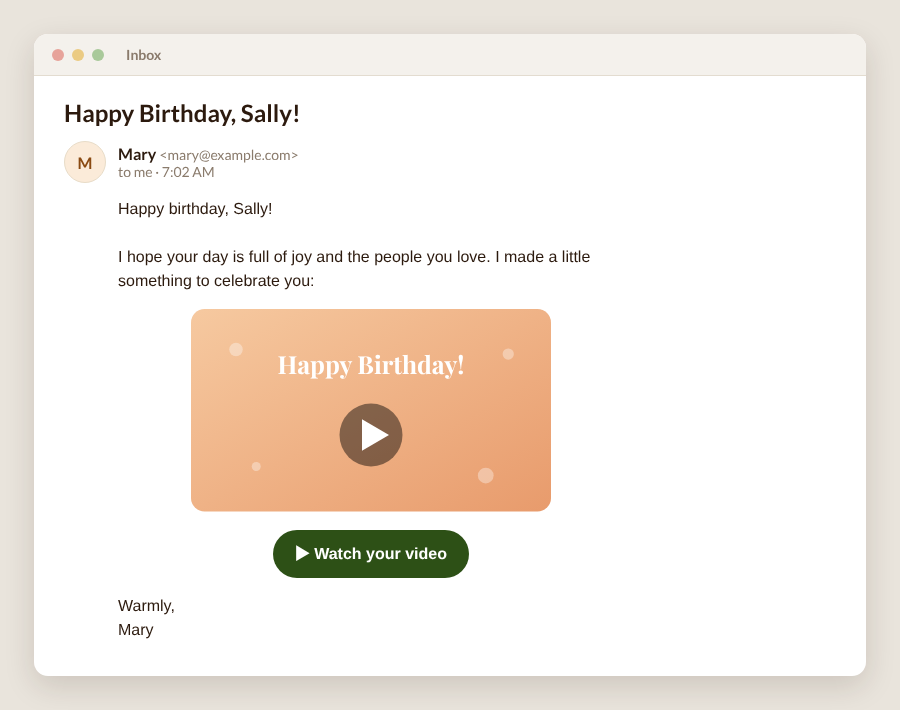Screen dimensions: 900x710
Task: Maximize the window with the green button
Action: point(98,55)
